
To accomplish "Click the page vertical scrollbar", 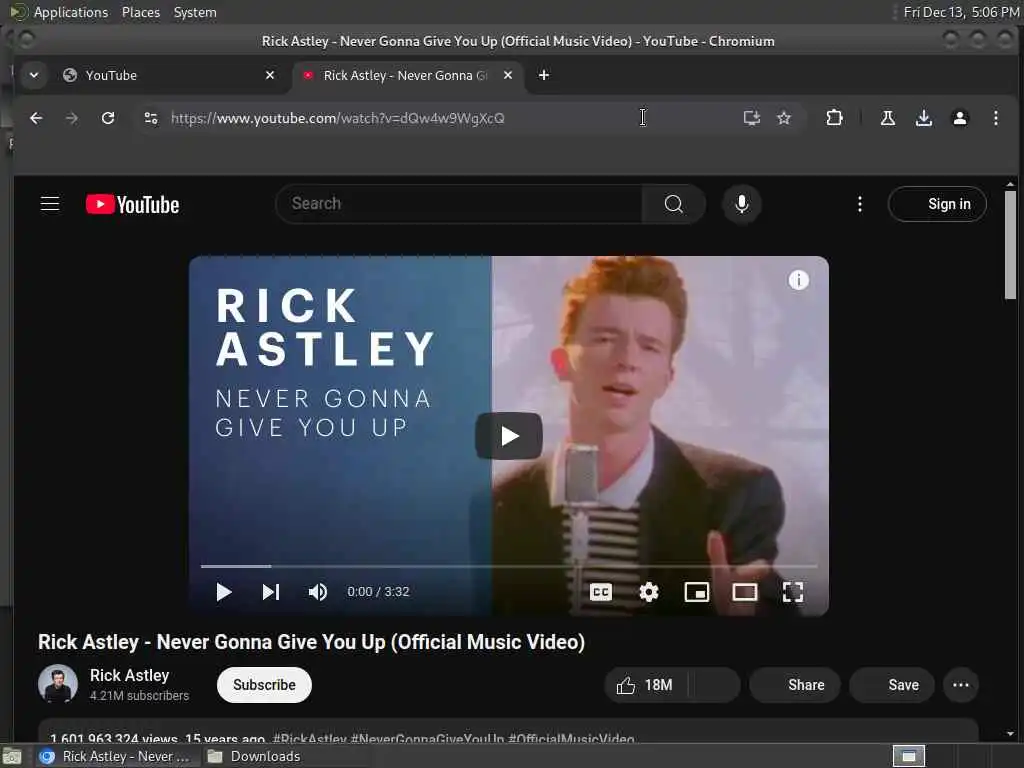I will pyautogui.click(x=1010, y=245).
